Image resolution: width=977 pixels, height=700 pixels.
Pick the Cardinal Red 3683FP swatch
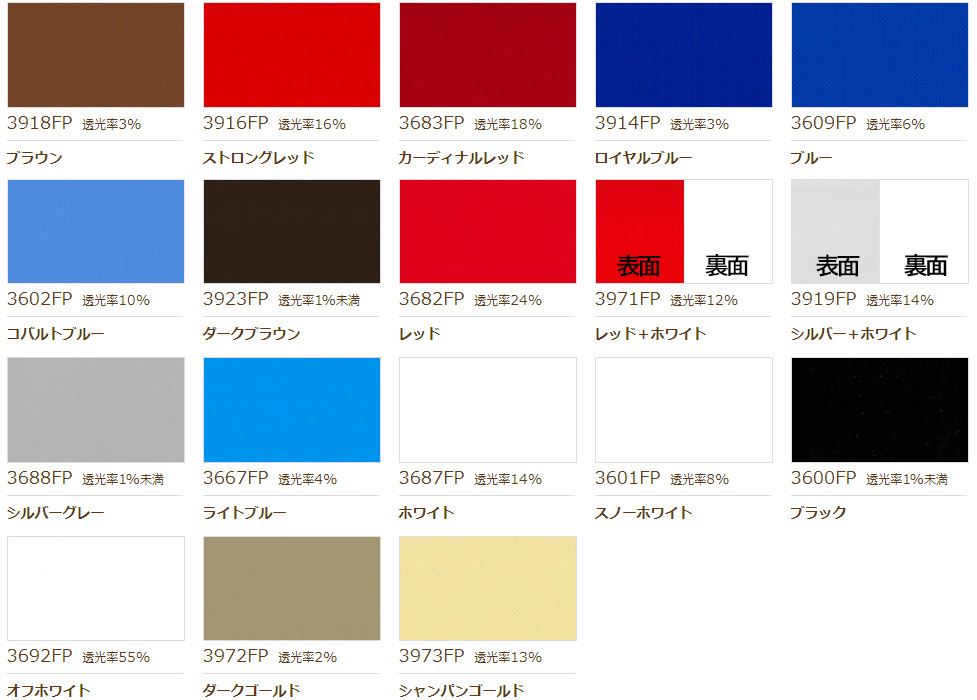coord(488,55)
